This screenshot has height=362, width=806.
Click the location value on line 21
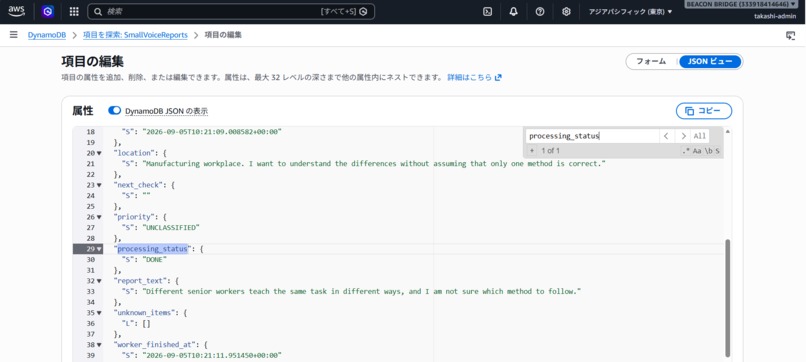click(x=374, y=164)
